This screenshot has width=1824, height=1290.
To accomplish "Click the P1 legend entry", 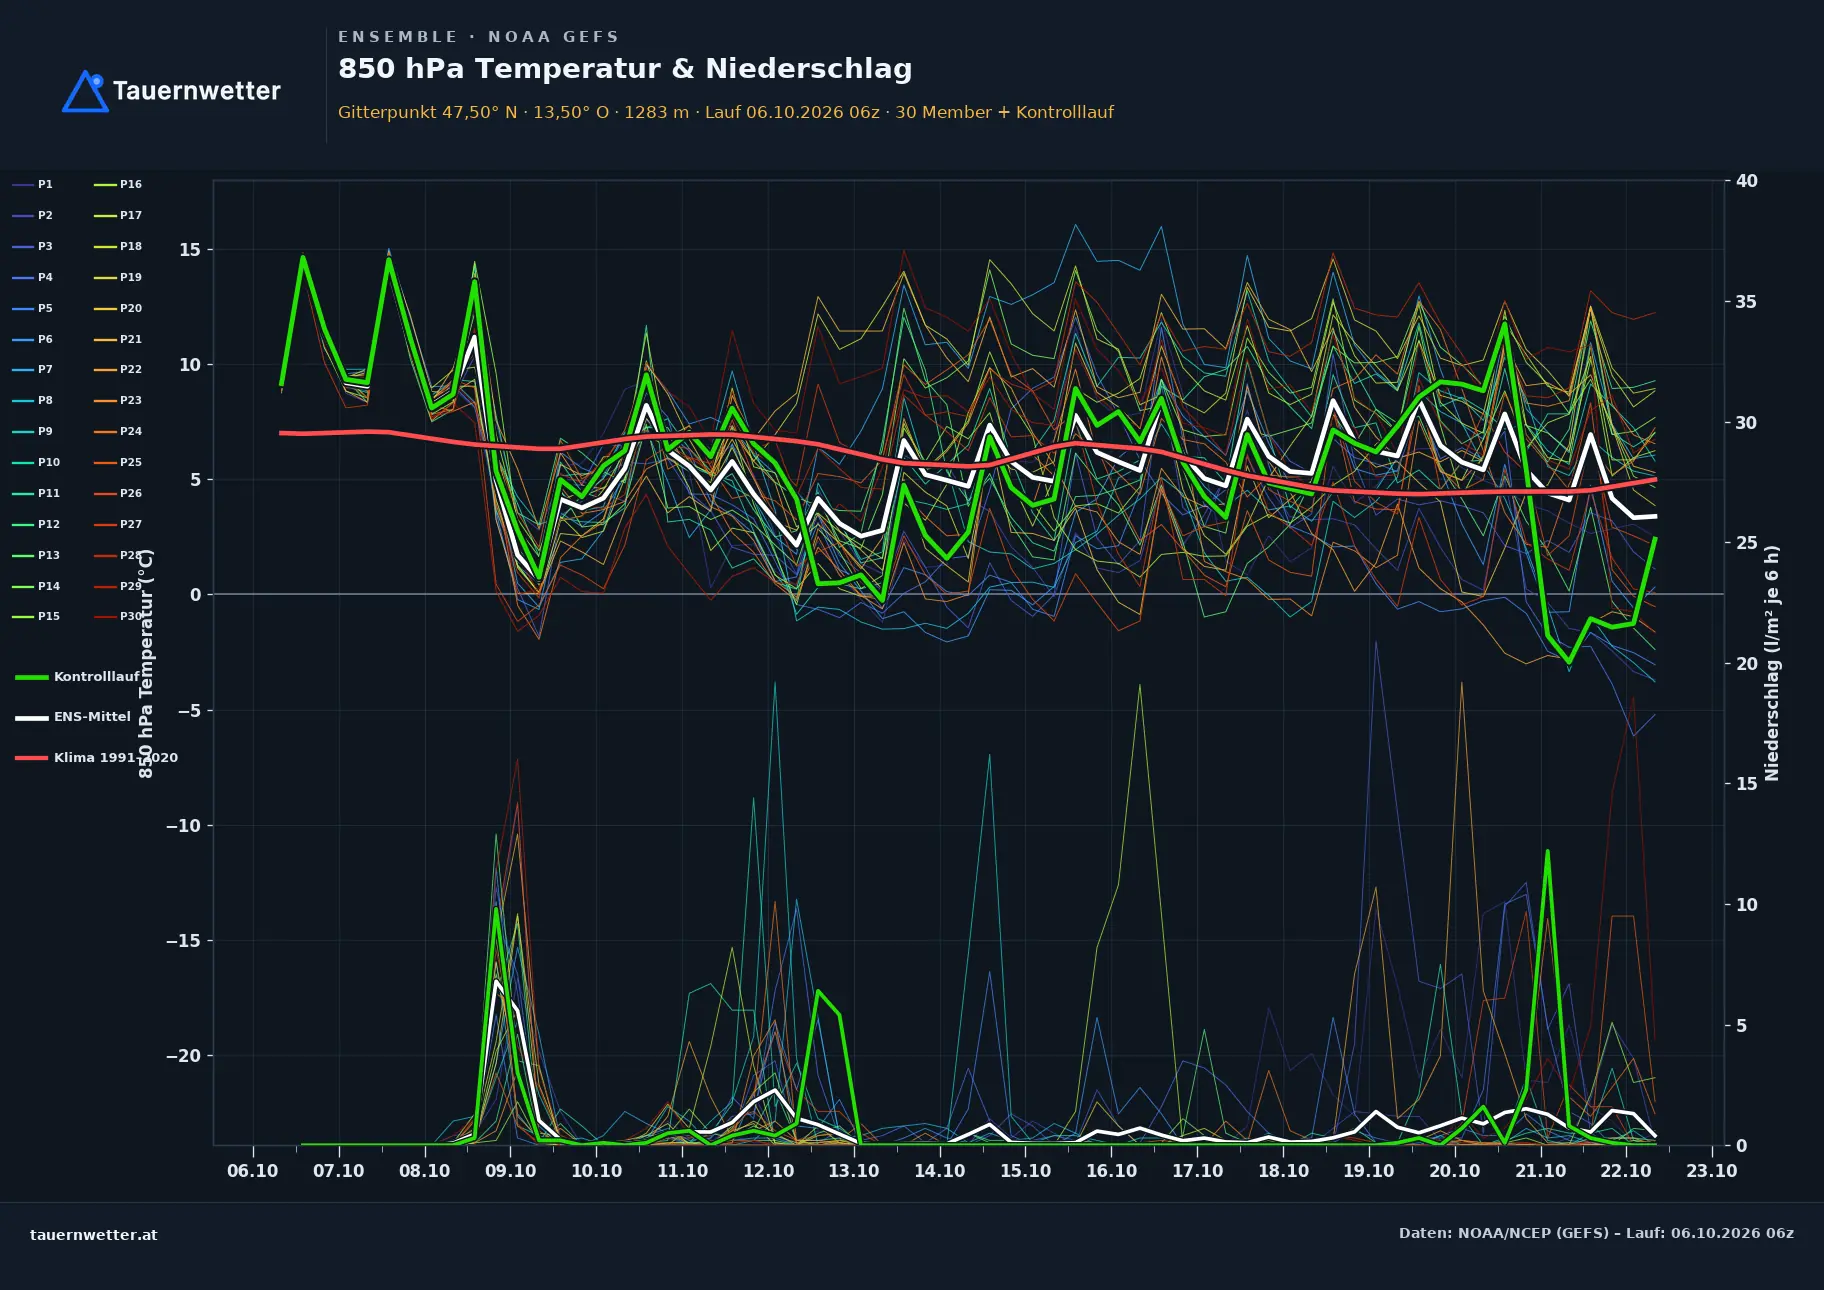I will 33,184.
